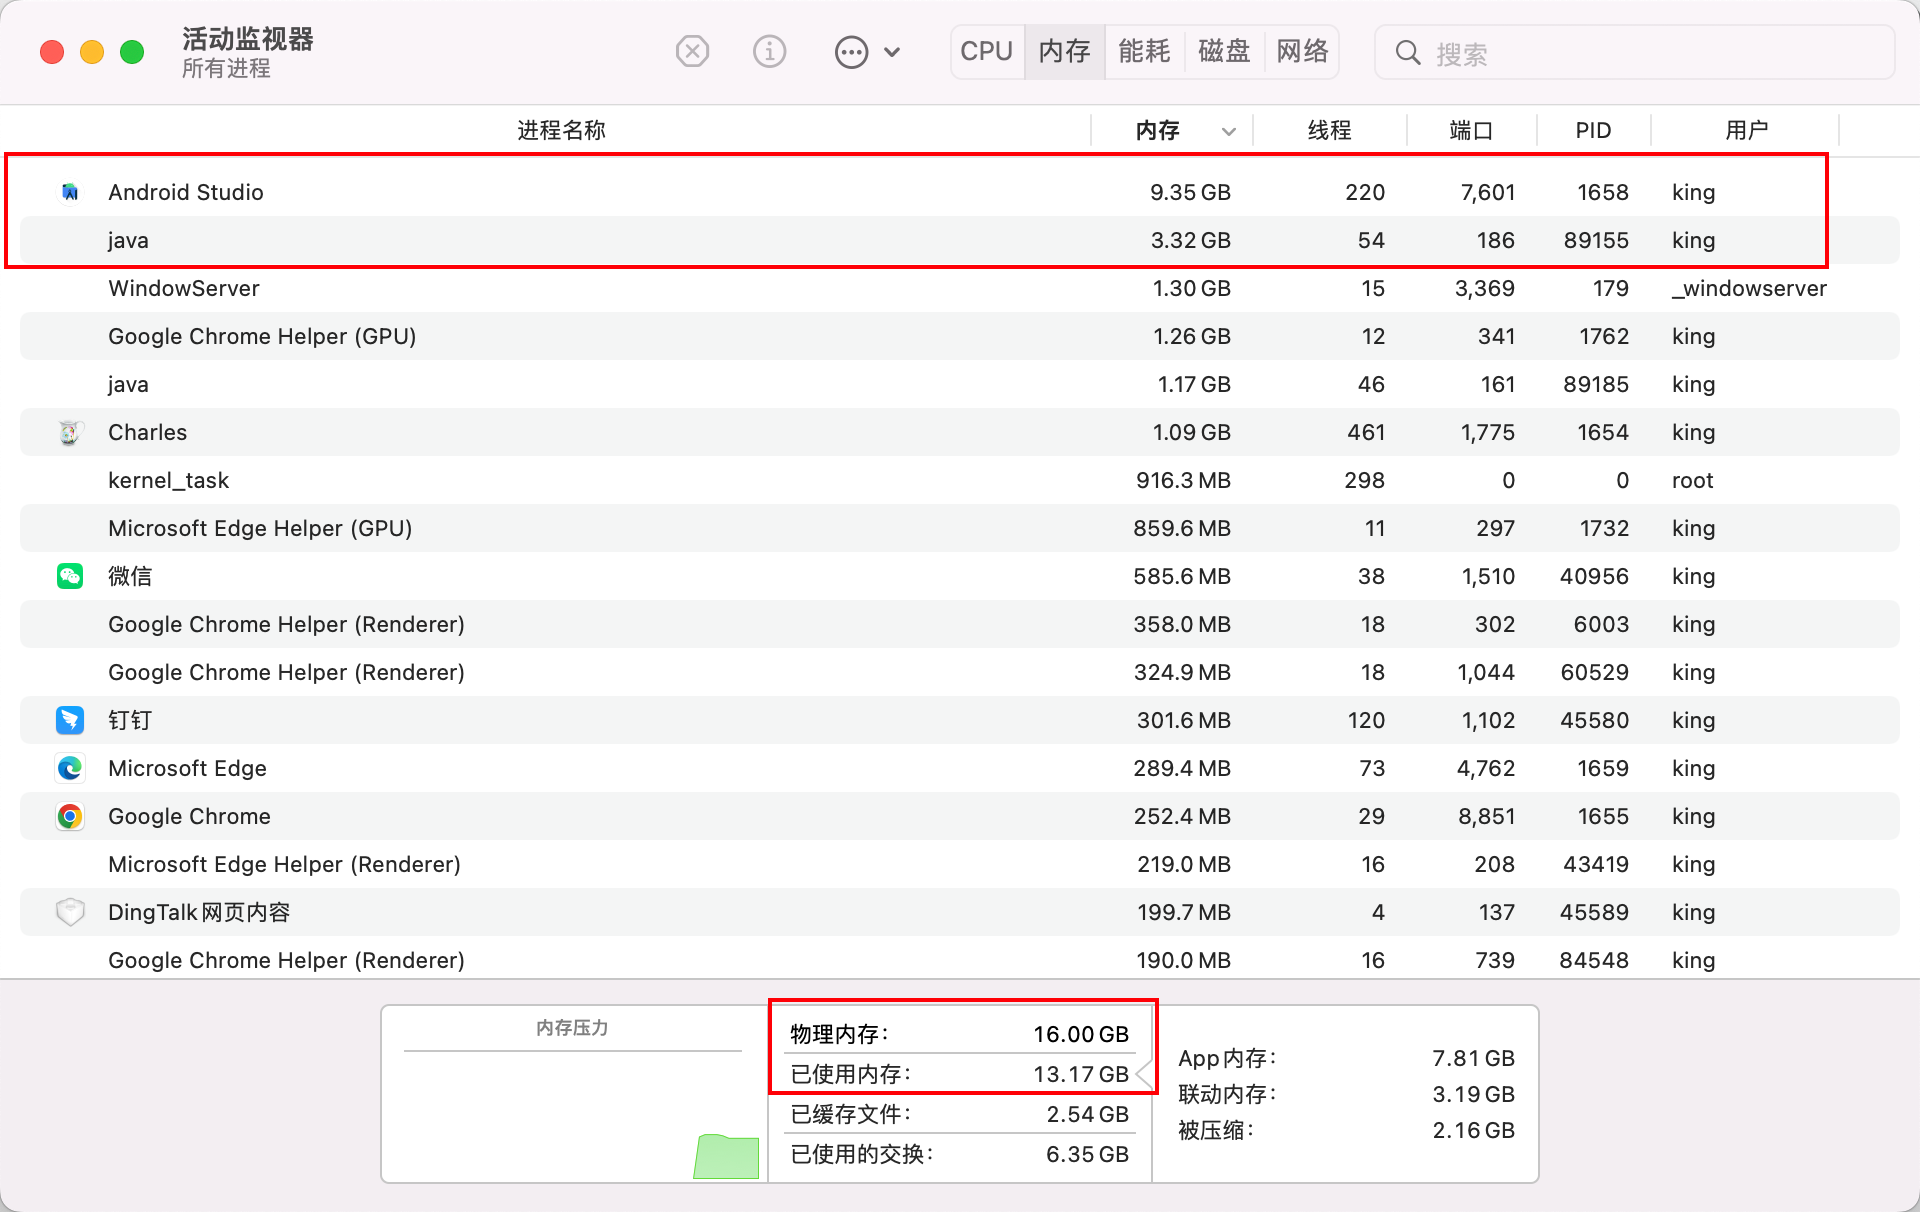Select Microsoft Edge Helper (GPU) row
This screenshot has width=1920, height=1212.
pos(960,528)
